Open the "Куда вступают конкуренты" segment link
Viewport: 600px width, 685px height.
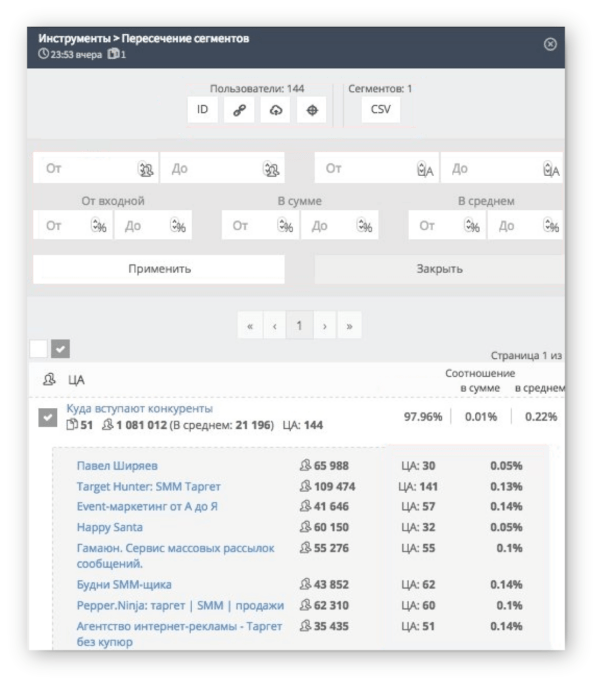pyautogui.click(x=139, y=408)
